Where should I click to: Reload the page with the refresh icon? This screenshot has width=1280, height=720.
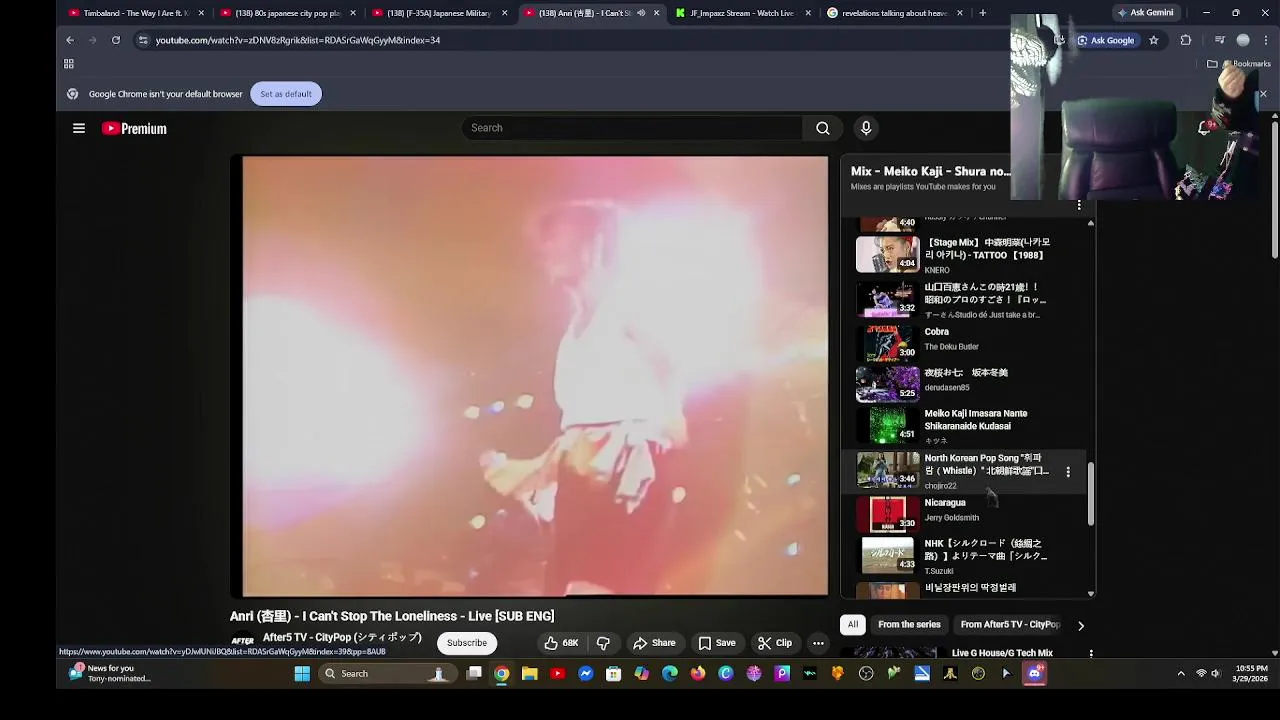(x=116, y=40)
